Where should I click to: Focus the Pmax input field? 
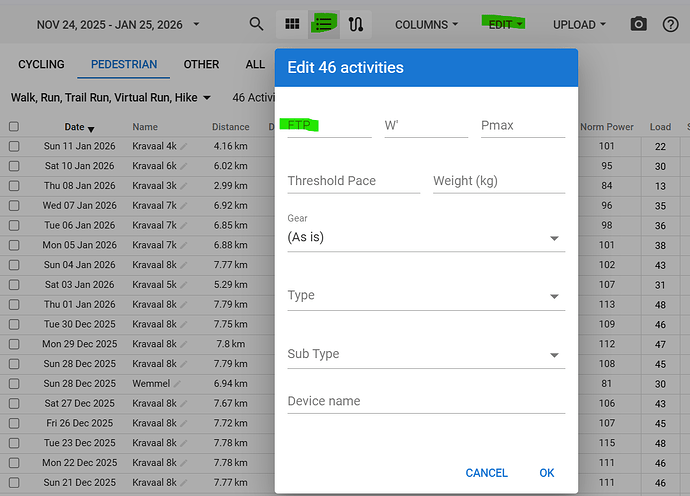tap(523, 126)
